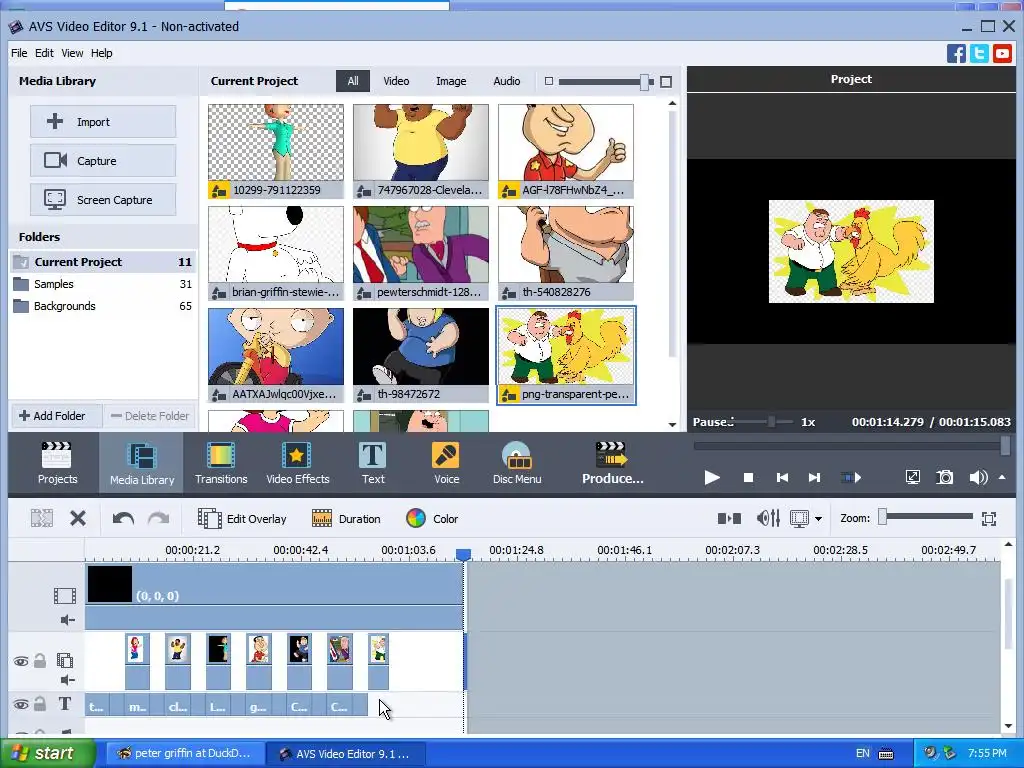Image resolution: width=1024 pixels, height=768 pixels.
Task: Select the th-98472672 thumbnail
Action: tap(421, 355)
